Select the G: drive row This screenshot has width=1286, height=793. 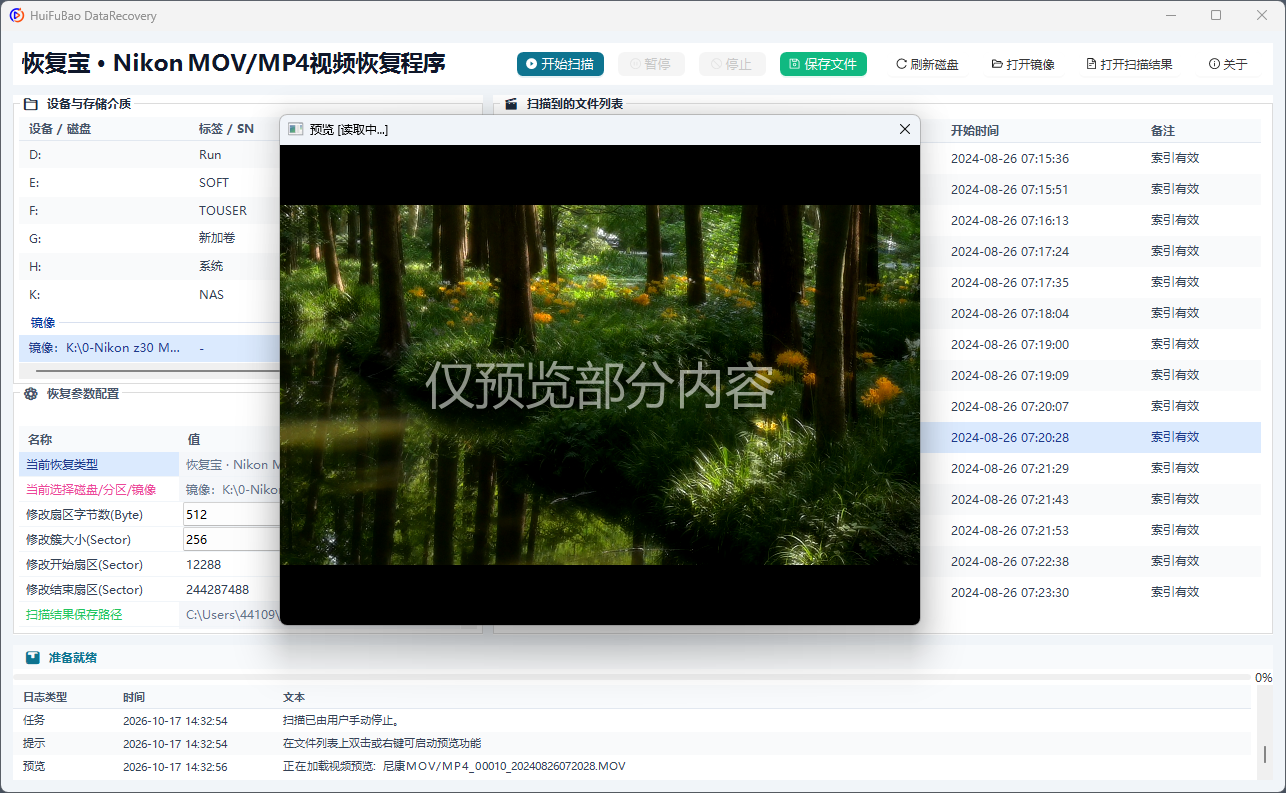[x=149, y=239]
